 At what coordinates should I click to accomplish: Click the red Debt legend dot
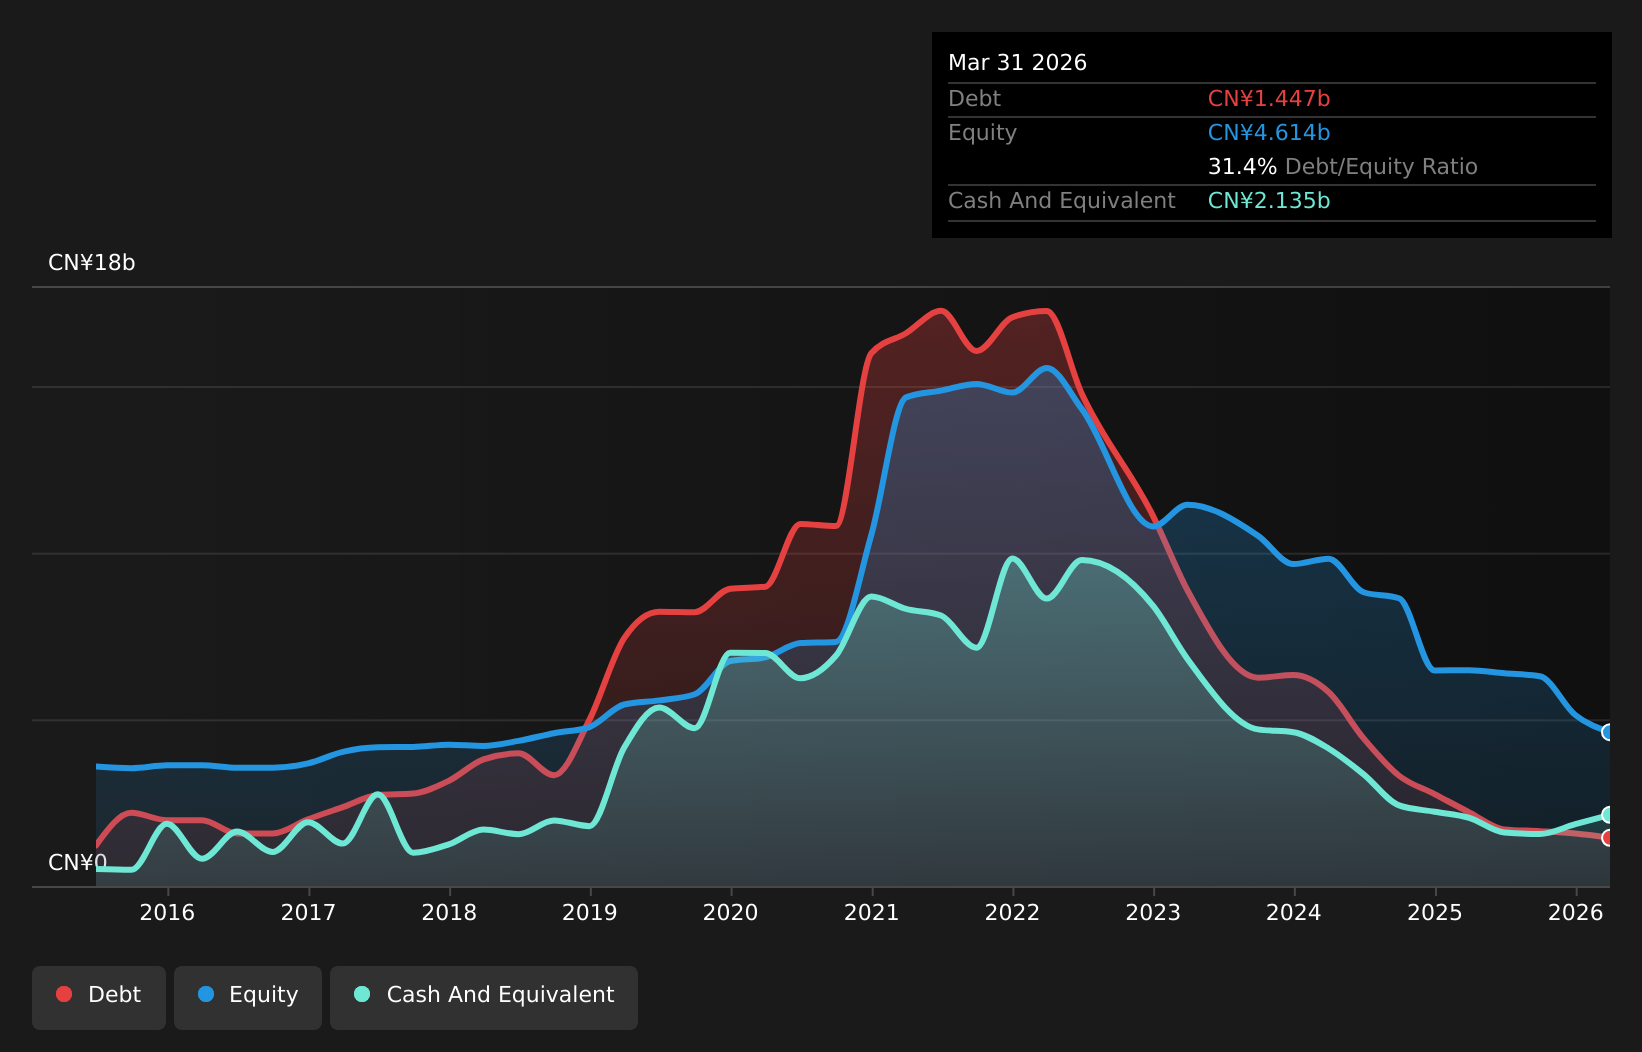[64, 994]
